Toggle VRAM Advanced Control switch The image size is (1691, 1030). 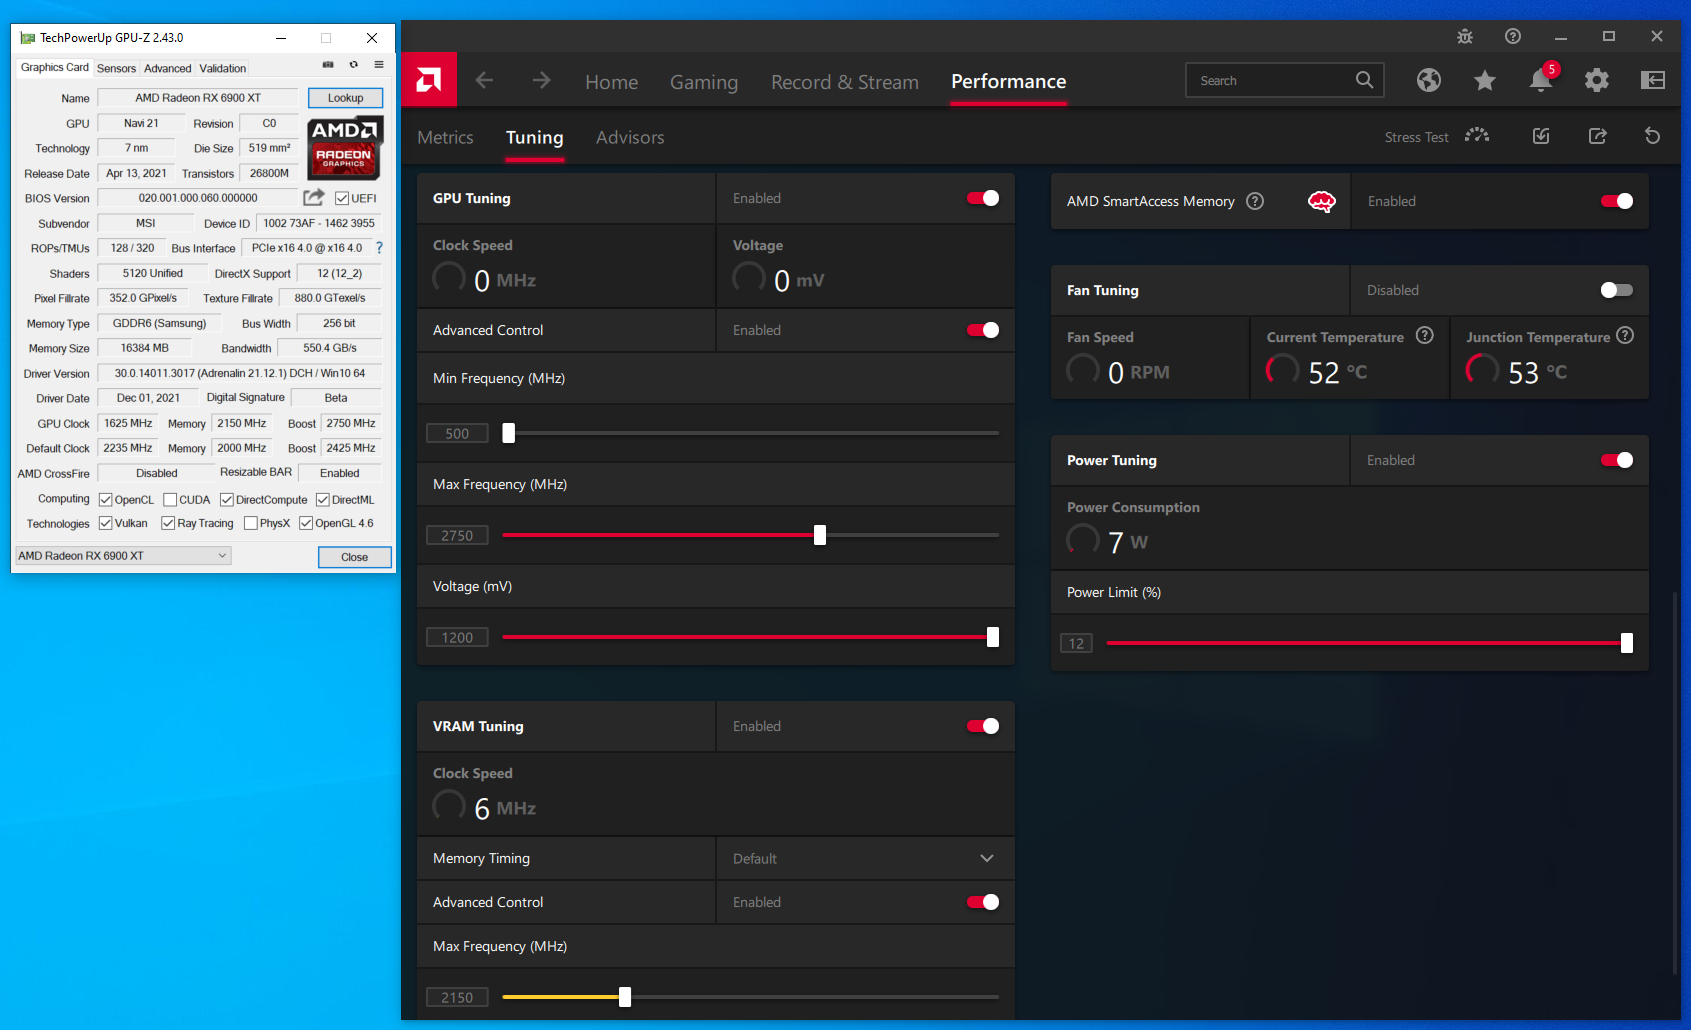click(983, 902)
